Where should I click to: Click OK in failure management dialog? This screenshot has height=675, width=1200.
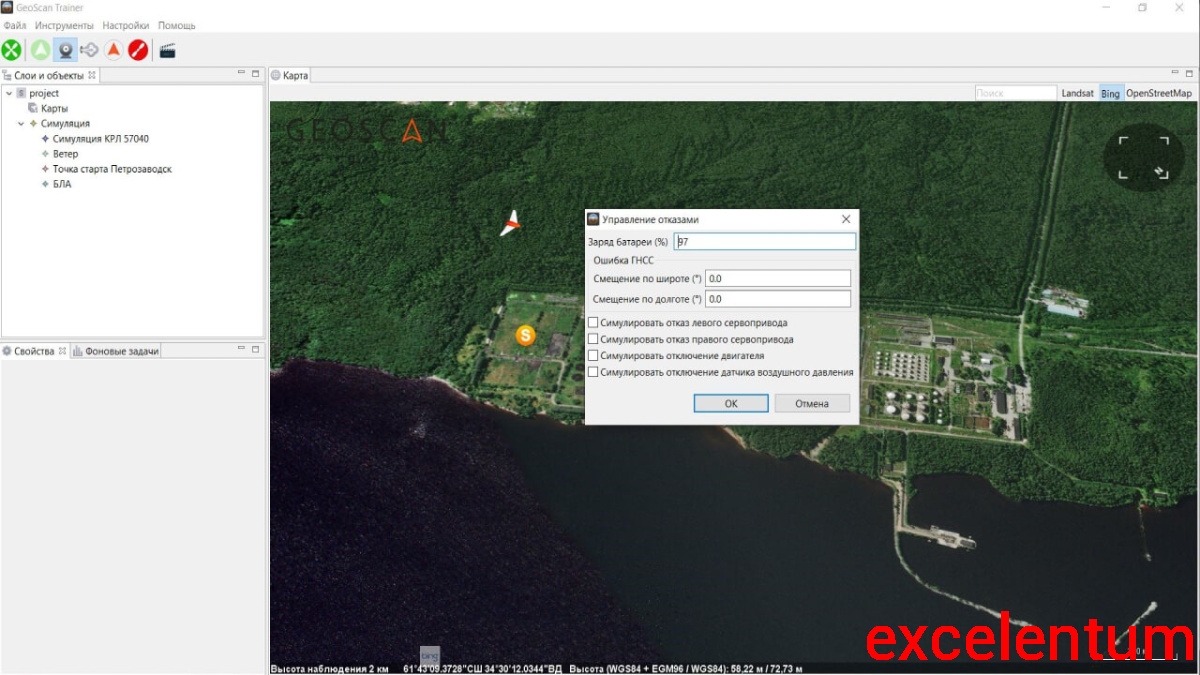[731, 403]
